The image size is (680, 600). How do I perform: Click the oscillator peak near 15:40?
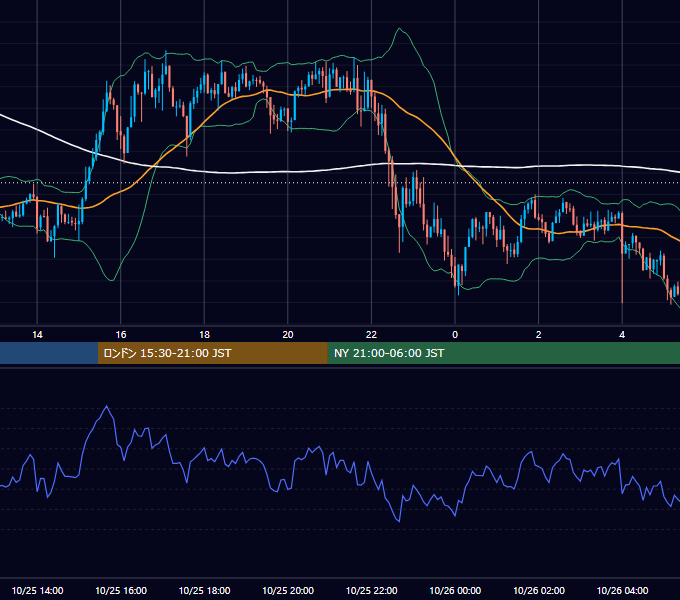tap(107, 407)
